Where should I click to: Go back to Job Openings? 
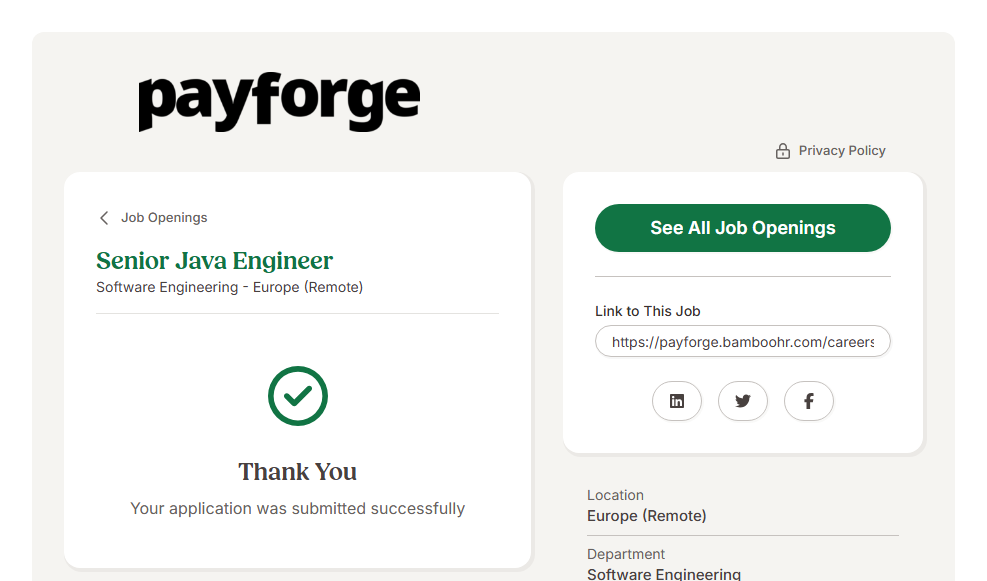(x=164, y=218)
